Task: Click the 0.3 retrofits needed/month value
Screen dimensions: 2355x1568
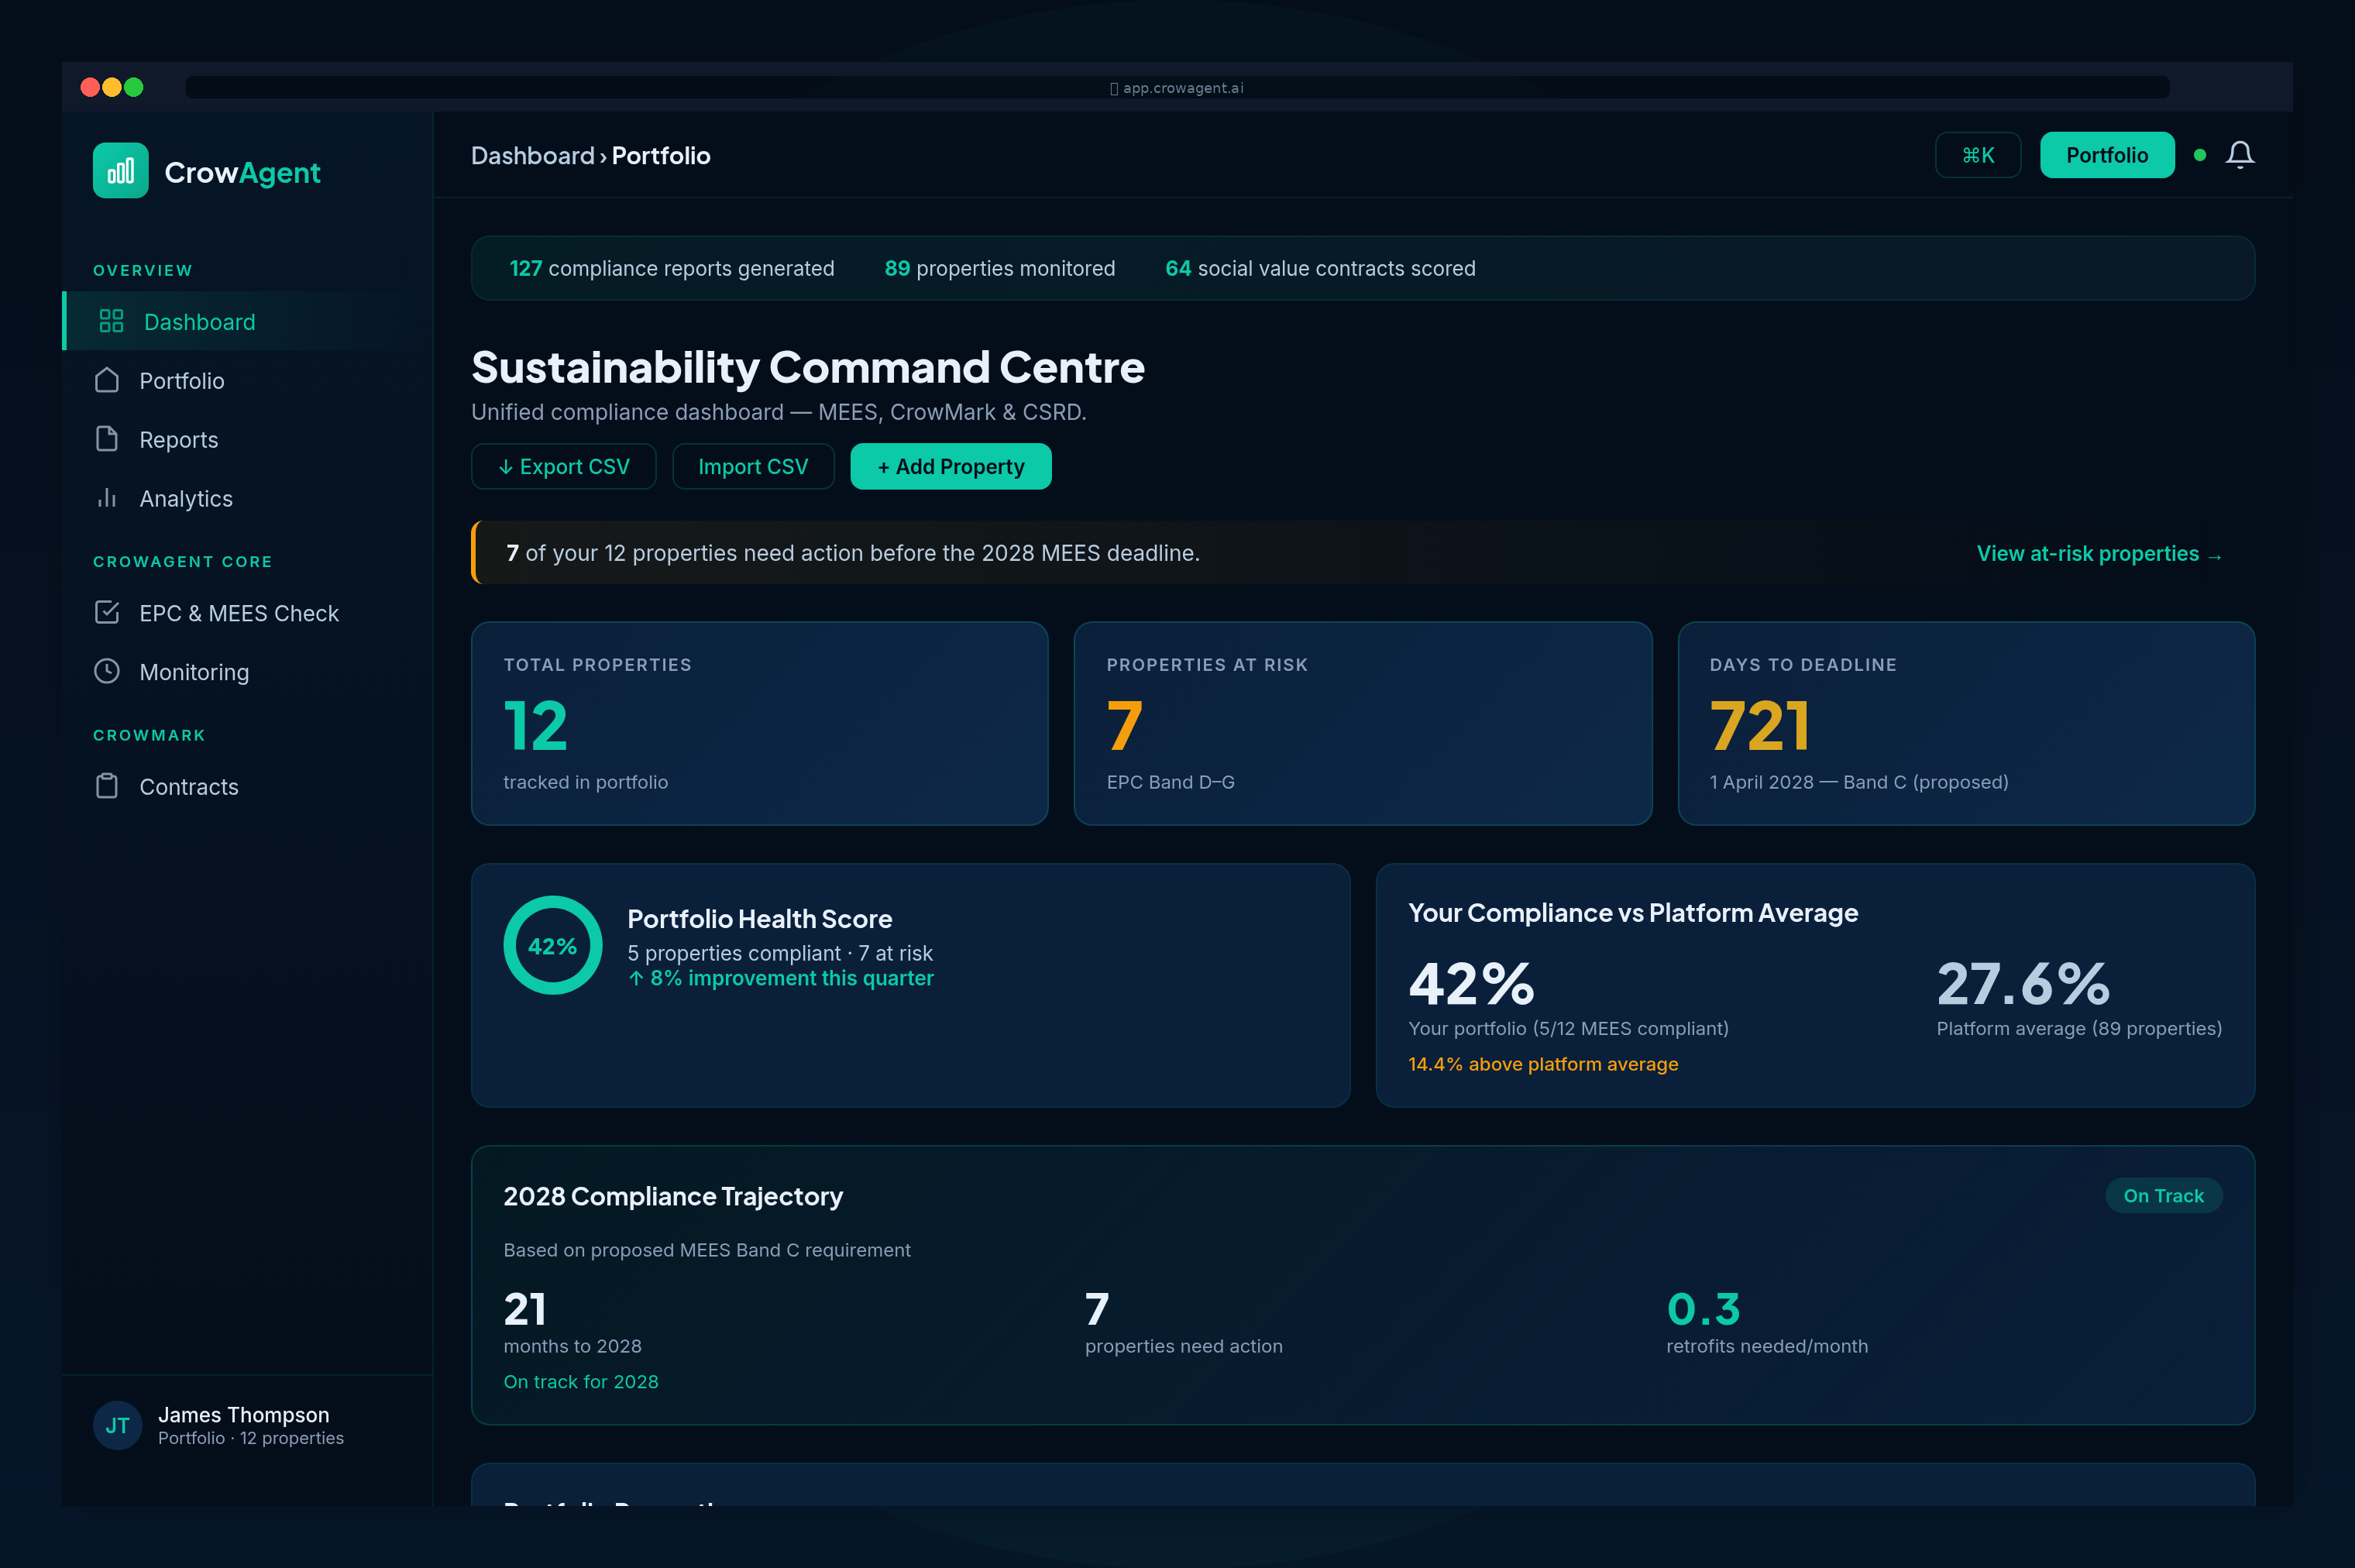Action: (x=1704, y=1308)
